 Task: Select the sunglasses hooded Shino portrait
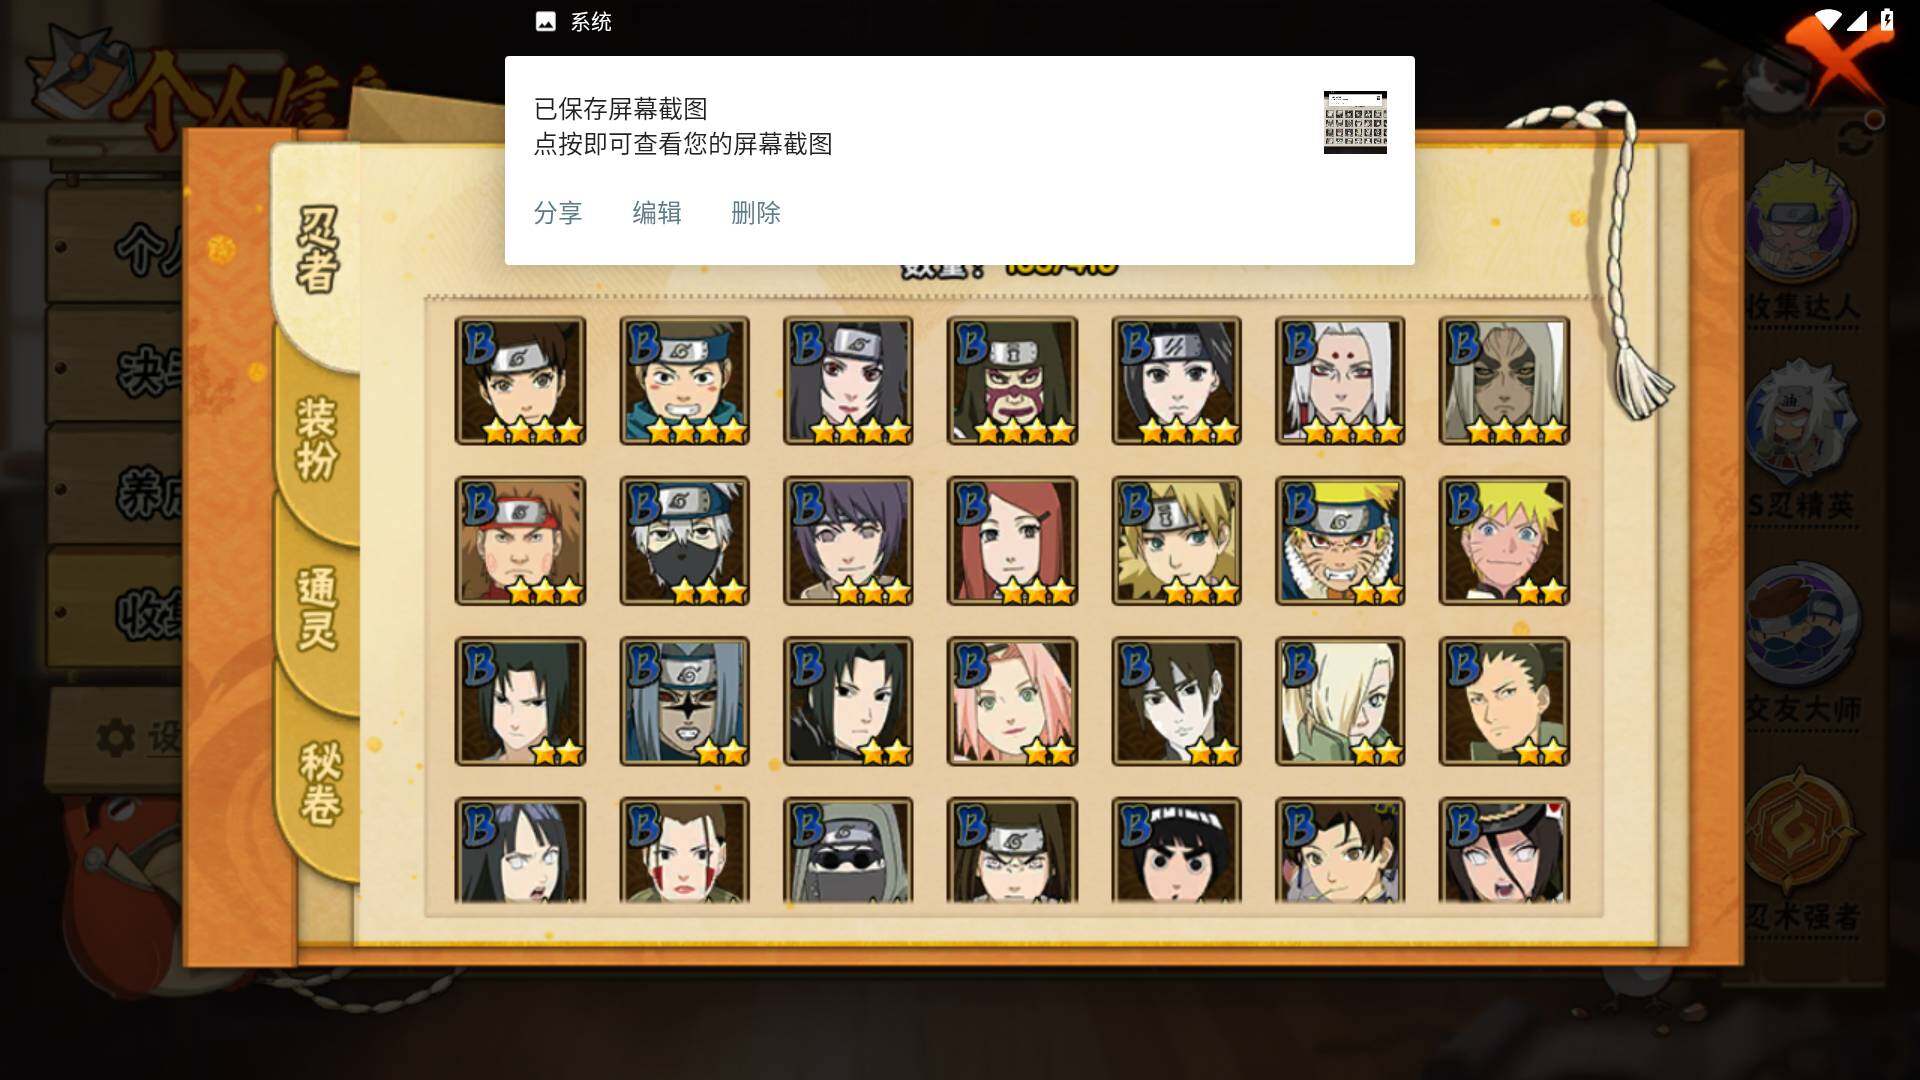[x=848, y=850]
